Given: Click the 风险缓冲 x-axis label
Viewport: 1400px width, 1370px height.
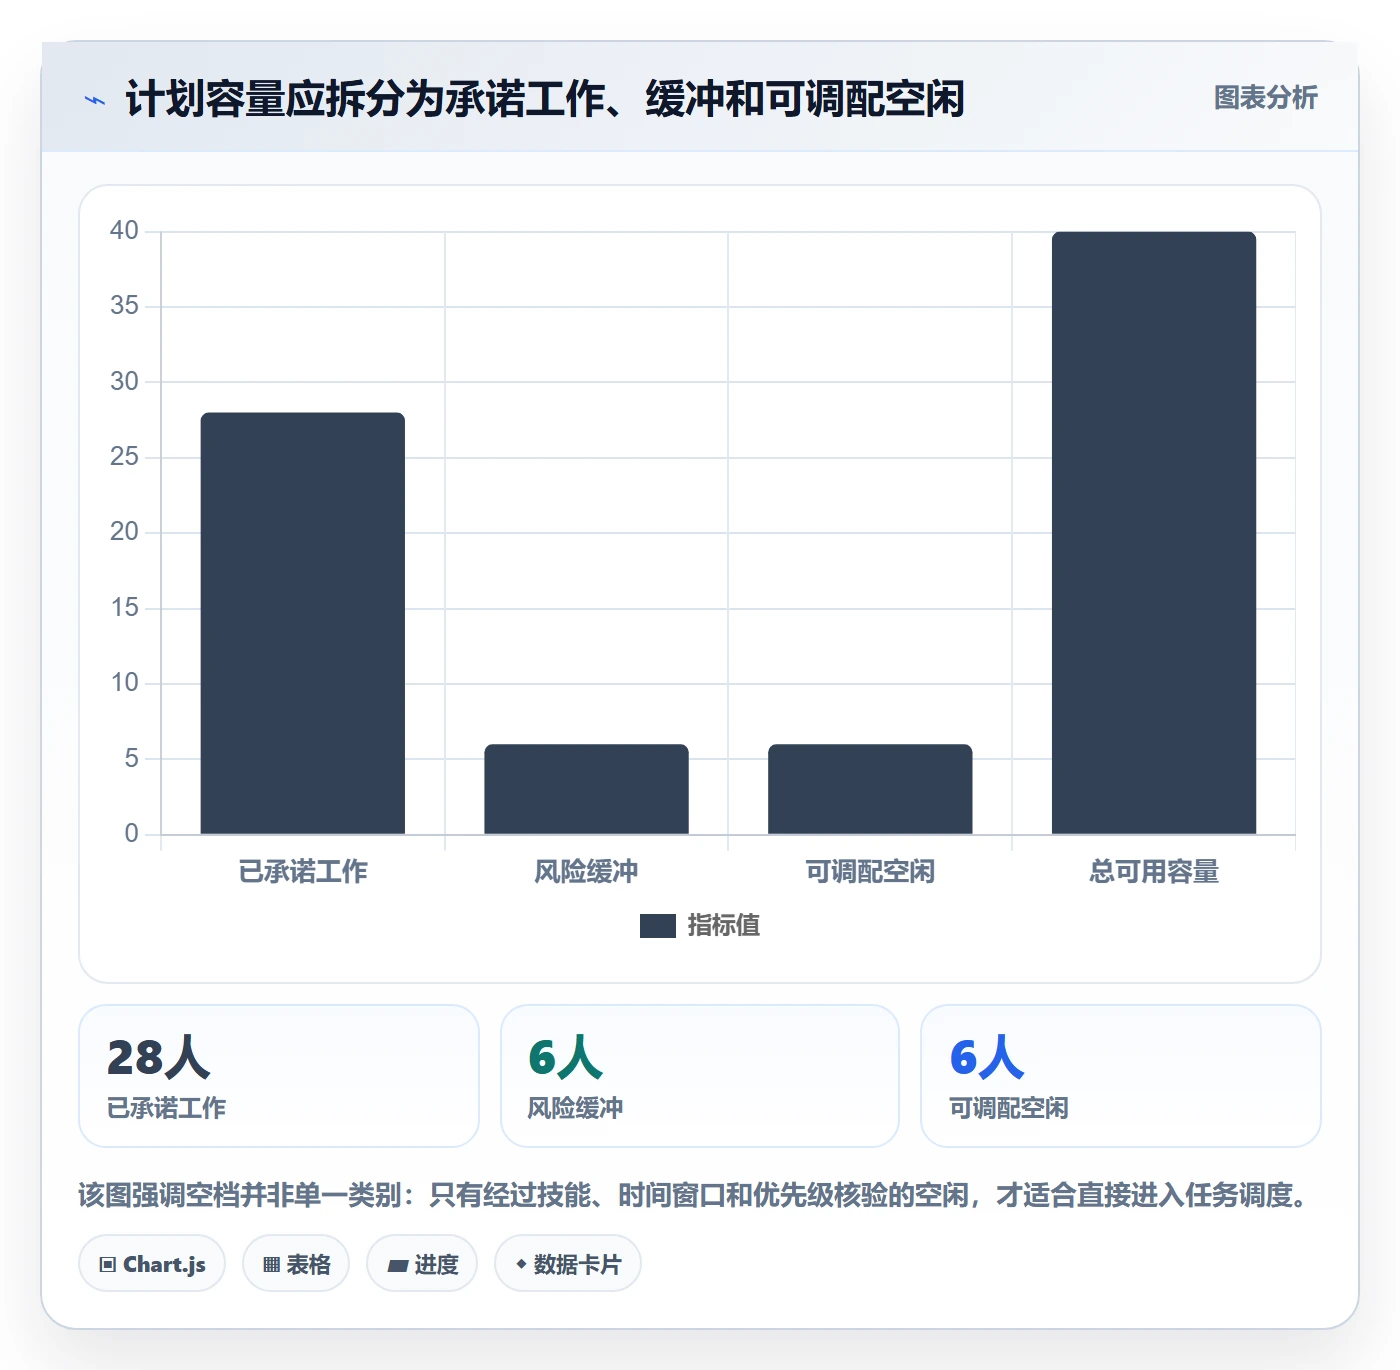Looking at the screenshot, I should coord(586,872).
